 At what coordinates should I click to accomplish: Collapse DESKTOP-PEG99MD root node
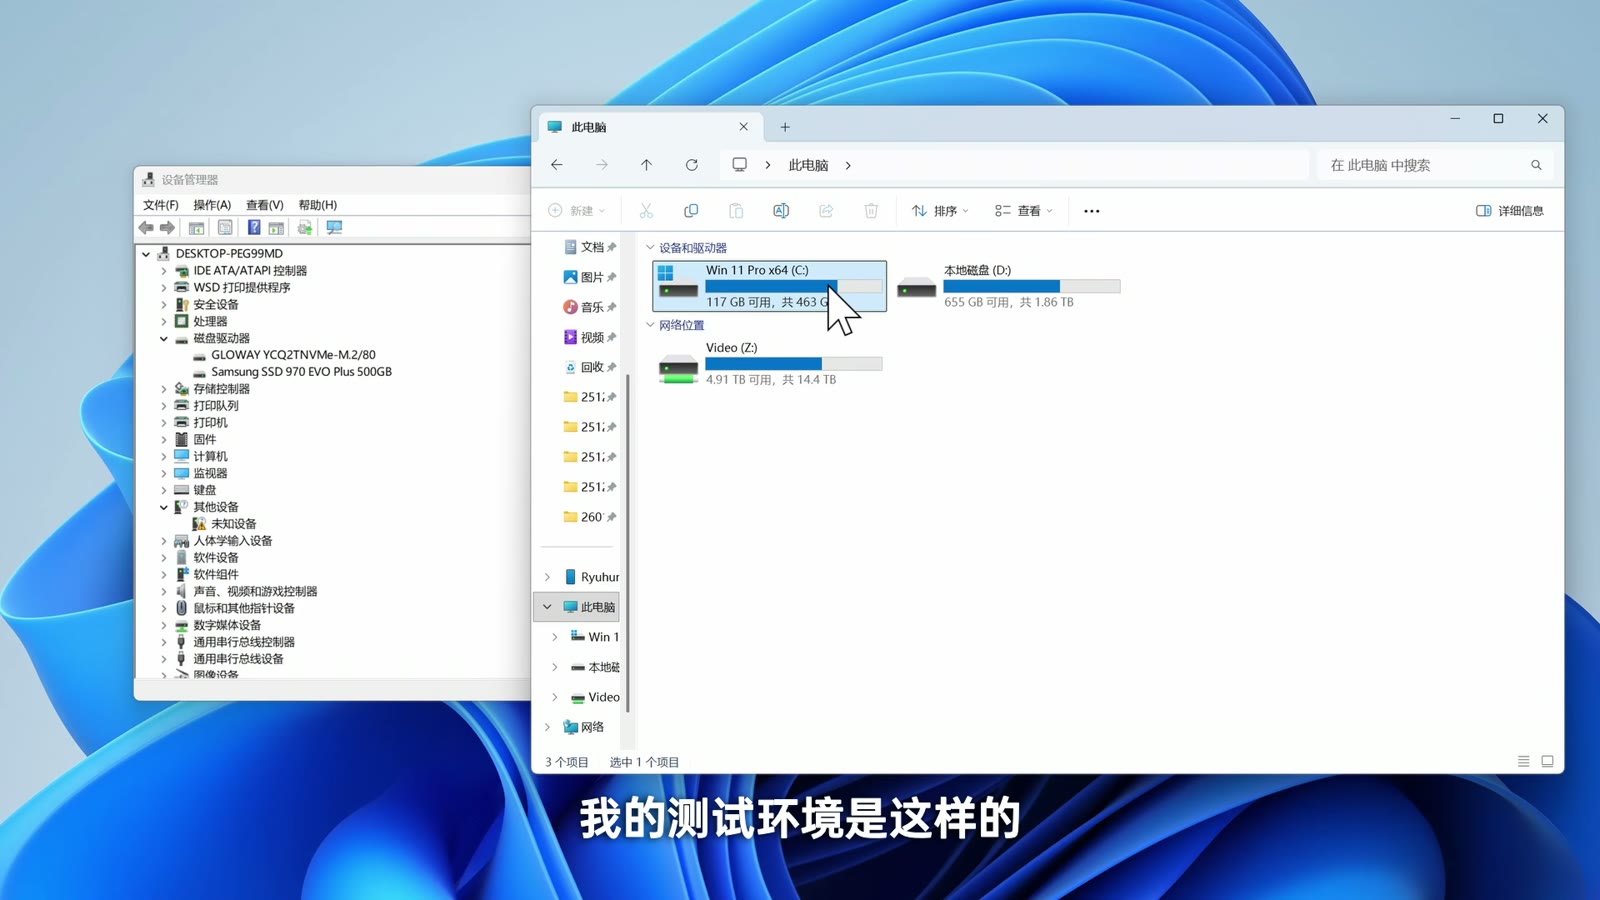click(x=146, y=254)
